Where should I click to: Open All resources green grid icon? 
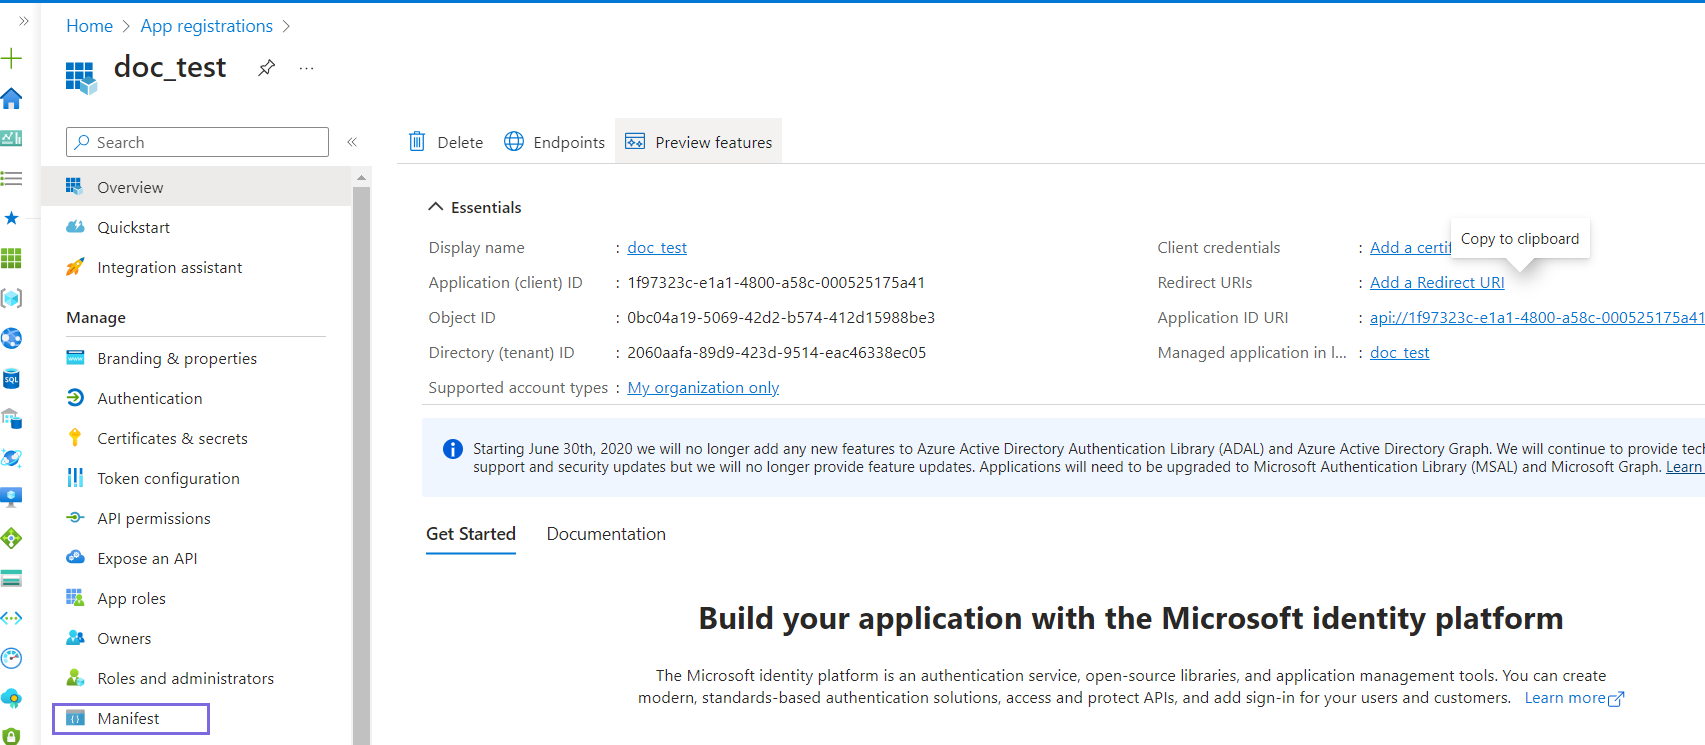pyautogui.click(x=11, y=258)
